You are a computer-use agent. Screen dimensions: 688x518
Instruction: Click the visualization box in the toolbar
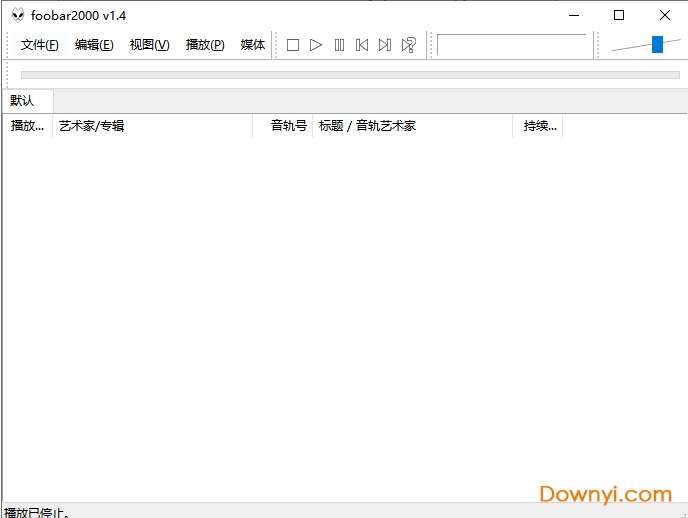[512, 45]
